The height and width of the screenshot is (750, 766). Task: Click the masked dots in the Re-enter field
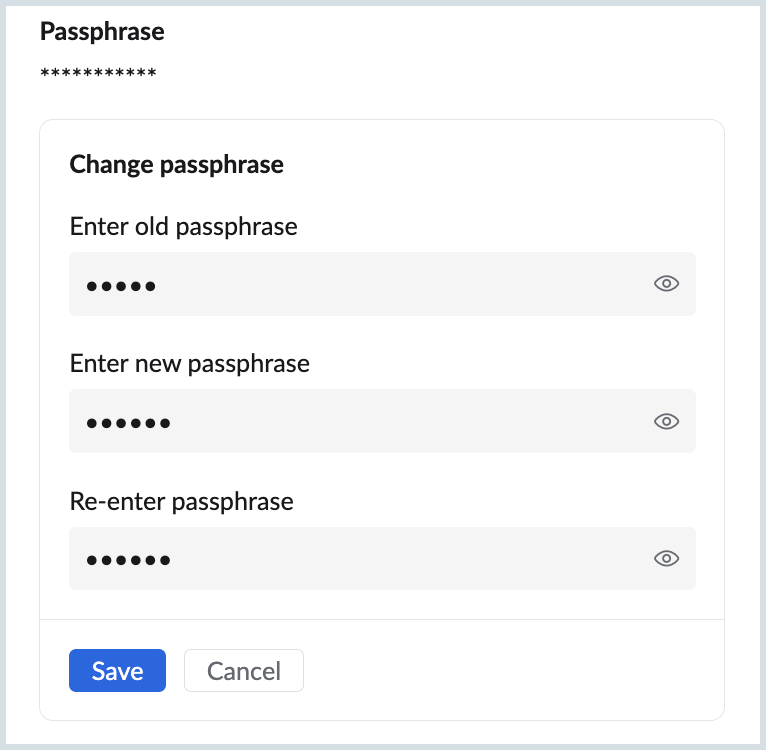[128, 560]
